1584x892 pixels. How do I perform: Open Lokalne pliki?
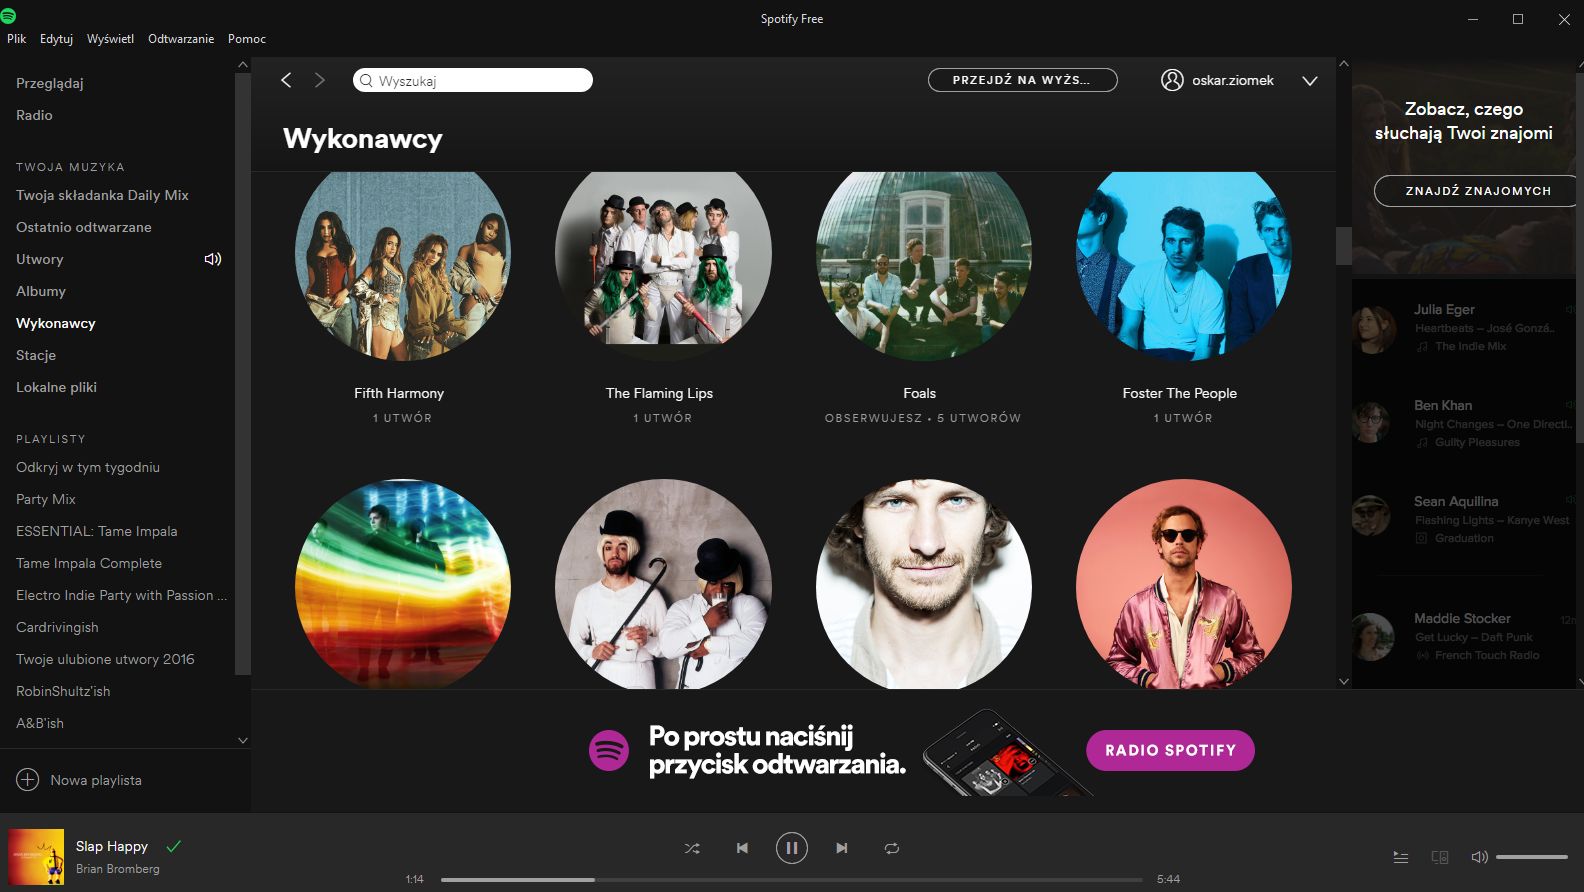click(x=56, y=387)
